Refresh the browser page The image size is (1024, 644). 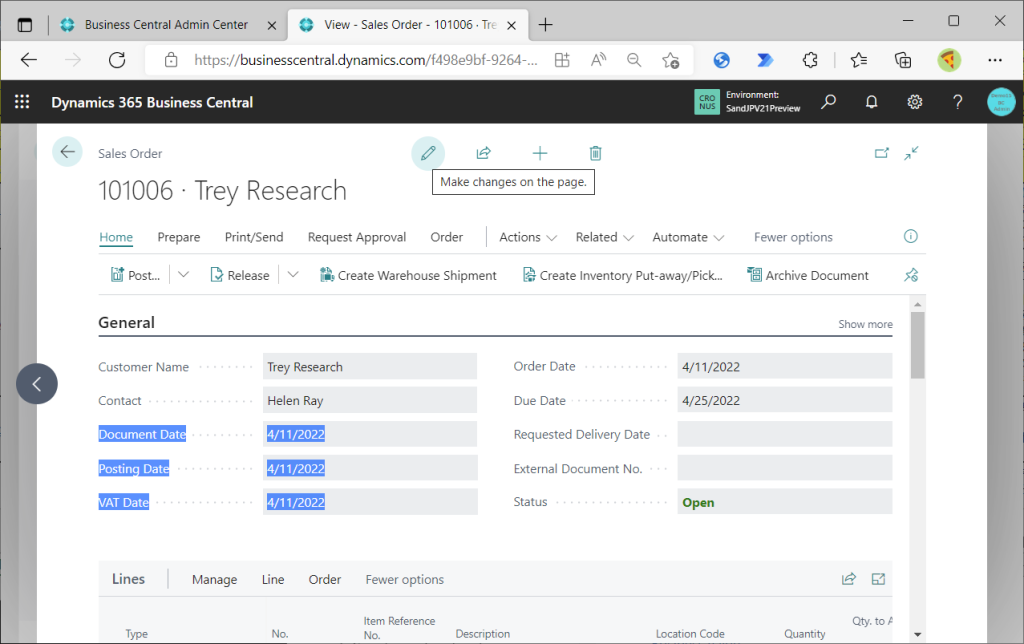[117, 61]
